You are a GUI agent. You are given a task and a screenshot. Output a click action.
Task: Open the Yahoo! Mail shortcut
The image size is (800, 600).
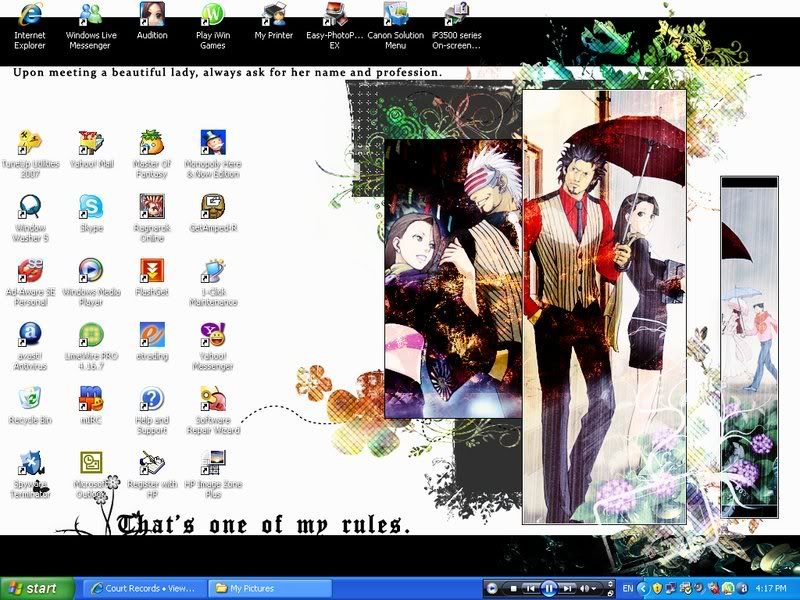(x=91, y=150)
